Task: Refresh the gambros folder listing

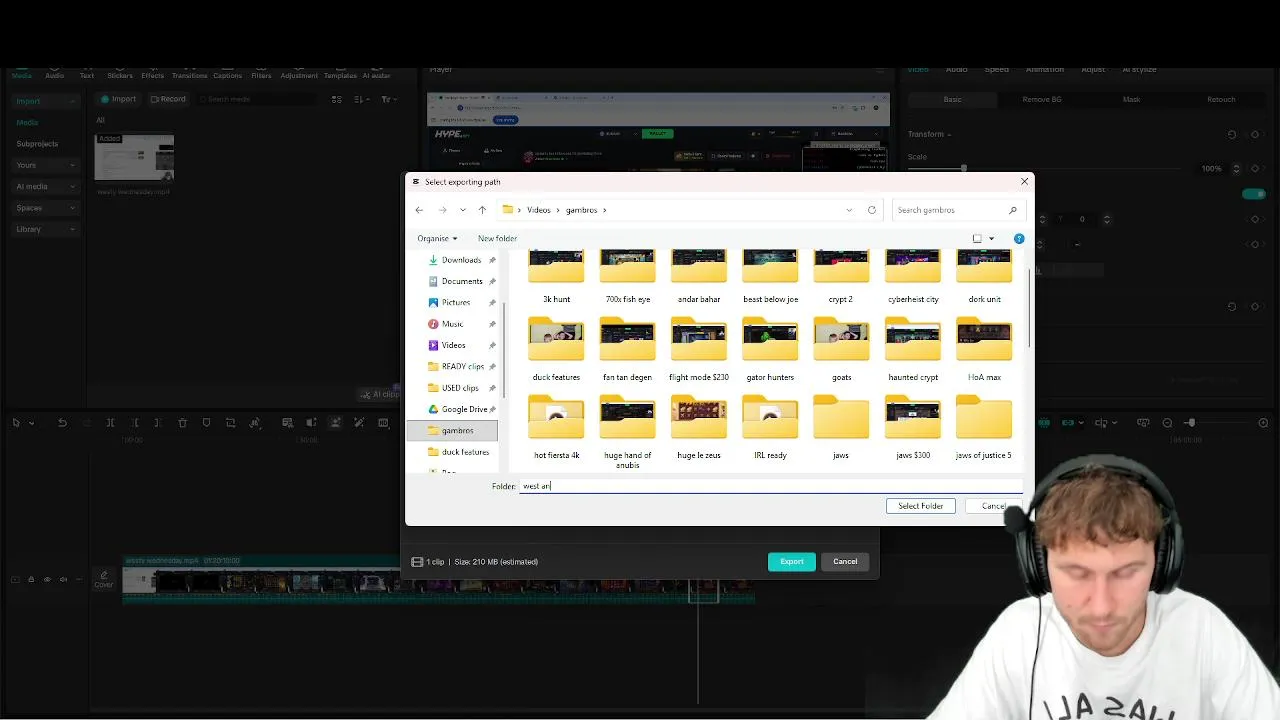Action: point(872,210)
